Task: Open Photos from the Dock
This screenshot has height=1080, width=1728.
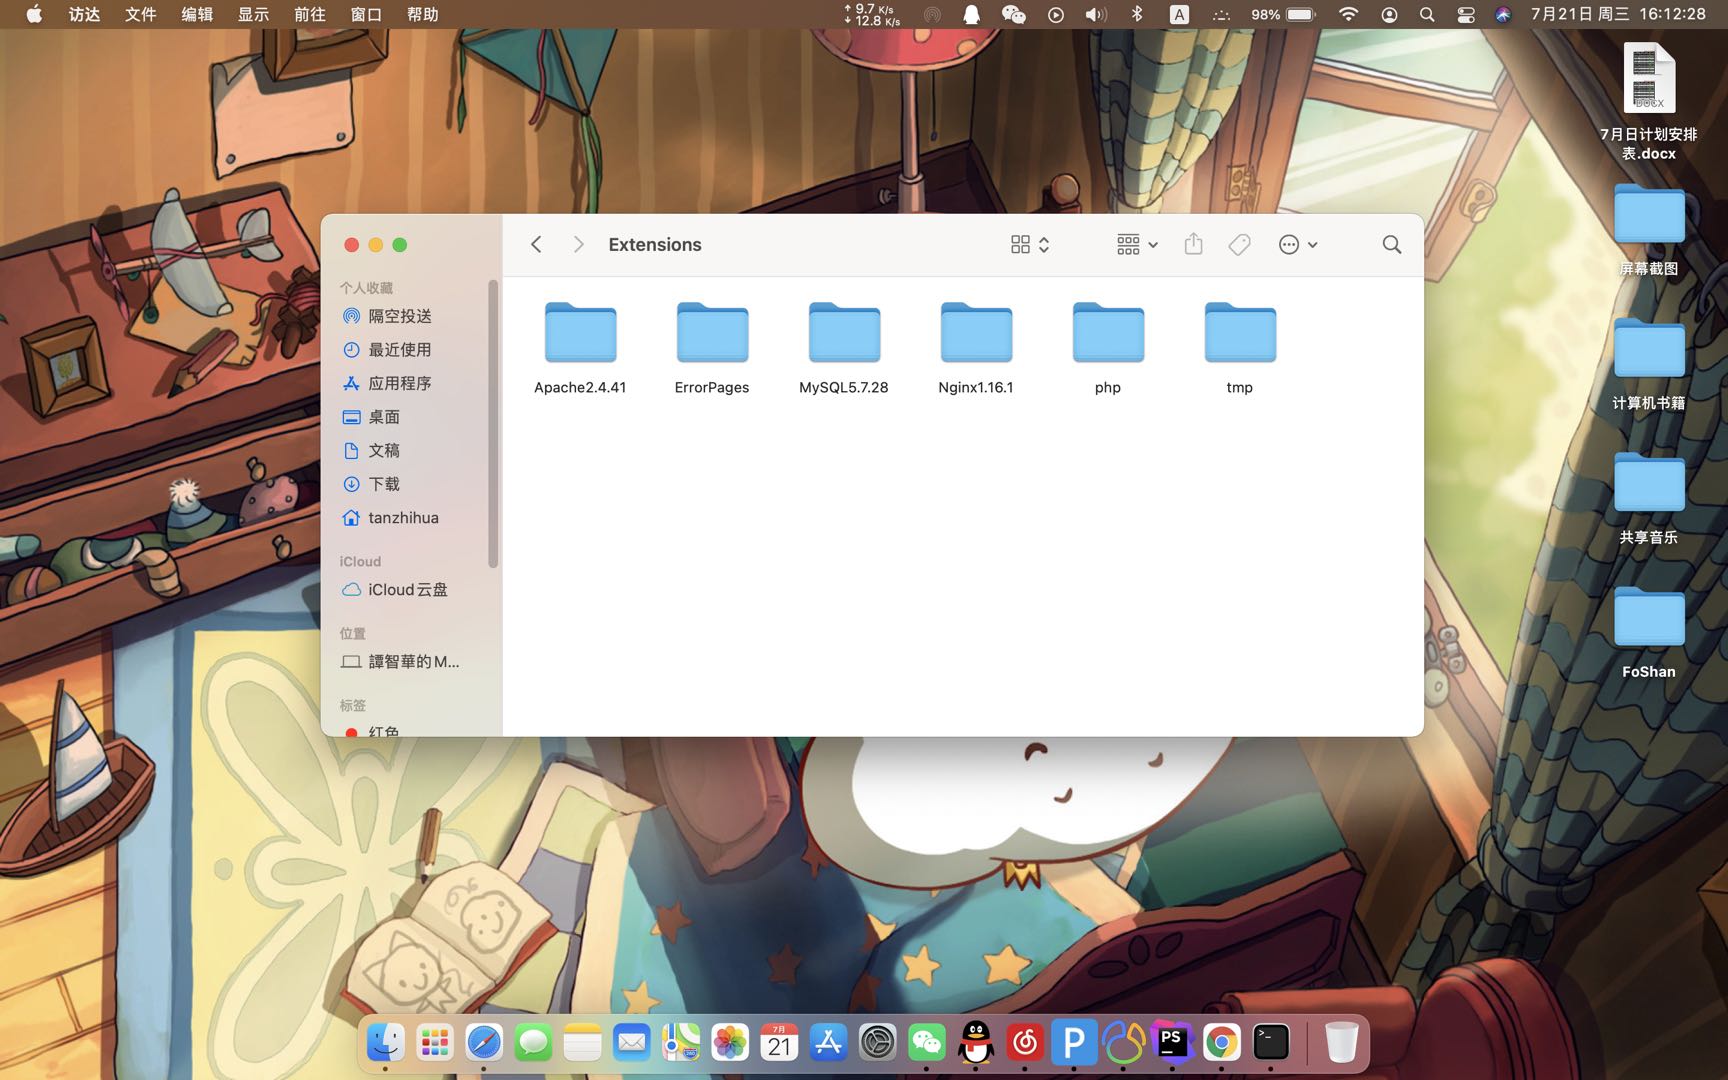Action: click(730, 1044)
